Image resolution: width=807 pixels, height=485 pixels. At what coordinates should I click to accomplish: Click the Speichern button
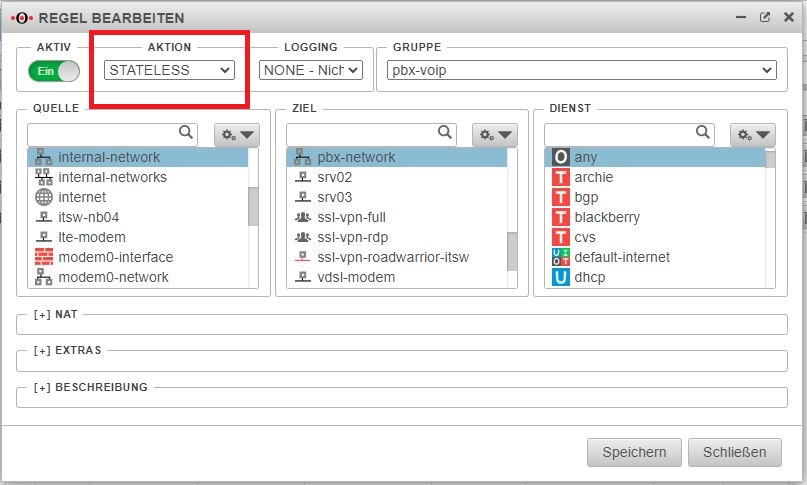[634, 452]
